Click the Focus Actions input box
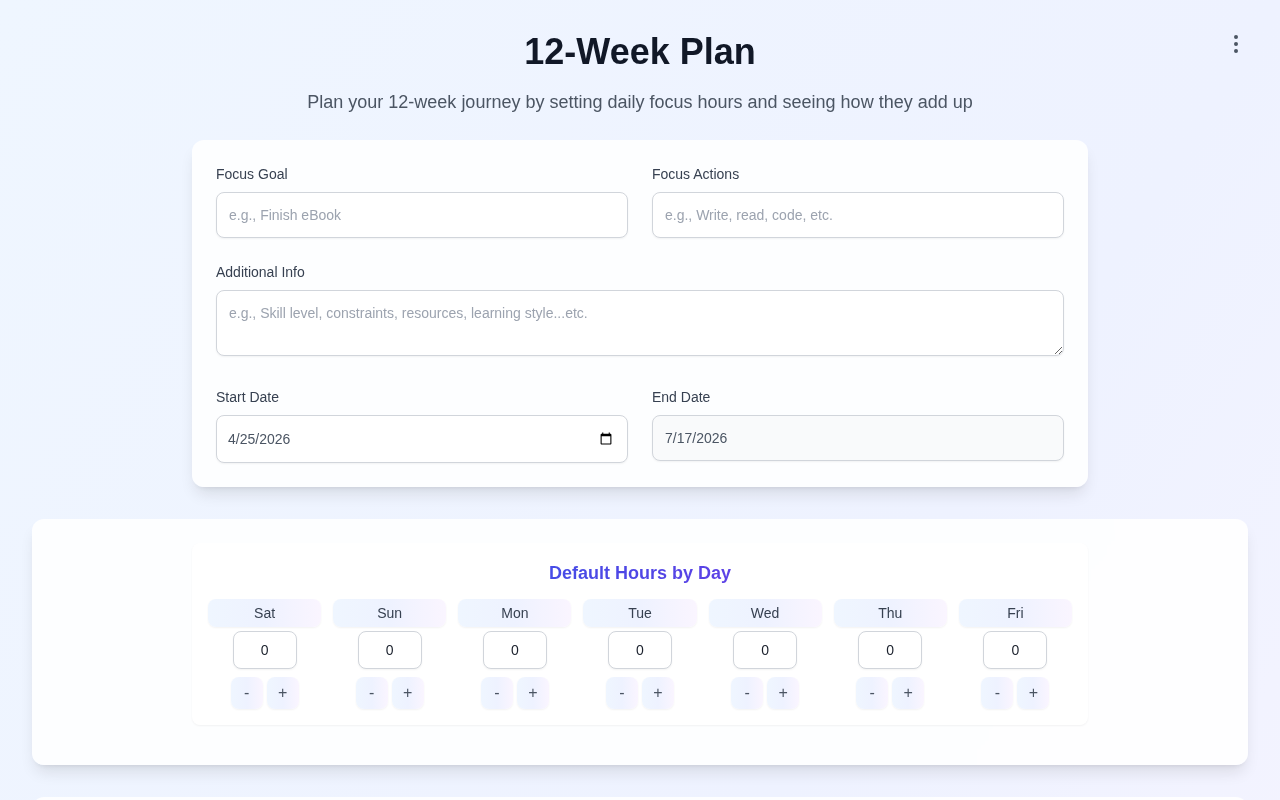 tap(858, 215)
